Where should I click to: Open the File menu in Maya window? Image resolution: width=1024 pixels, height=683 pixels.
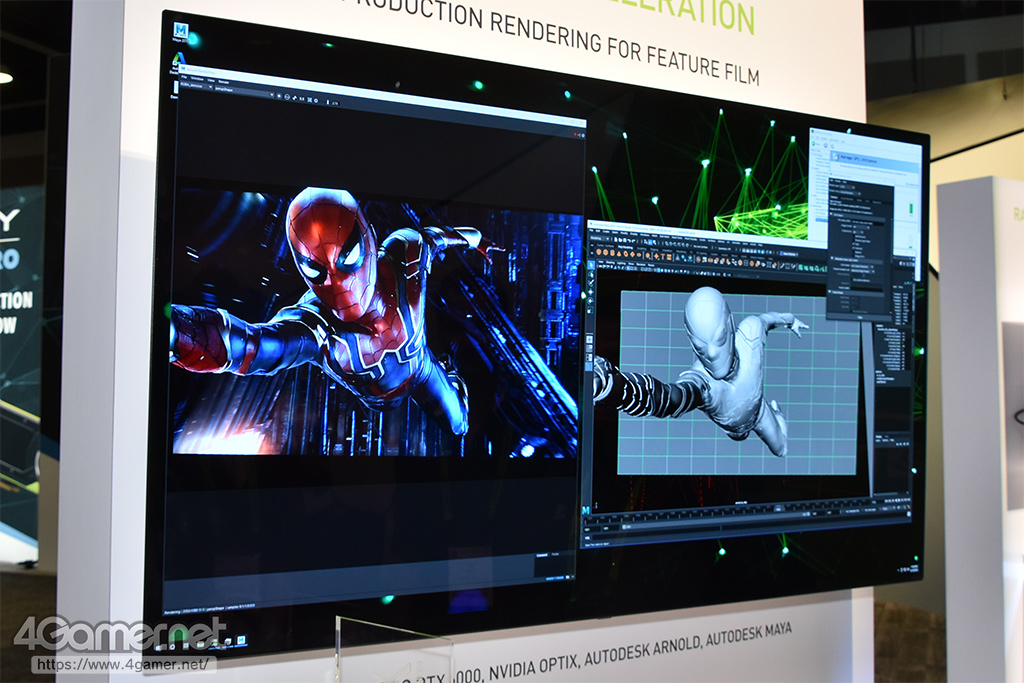[591, 230]
